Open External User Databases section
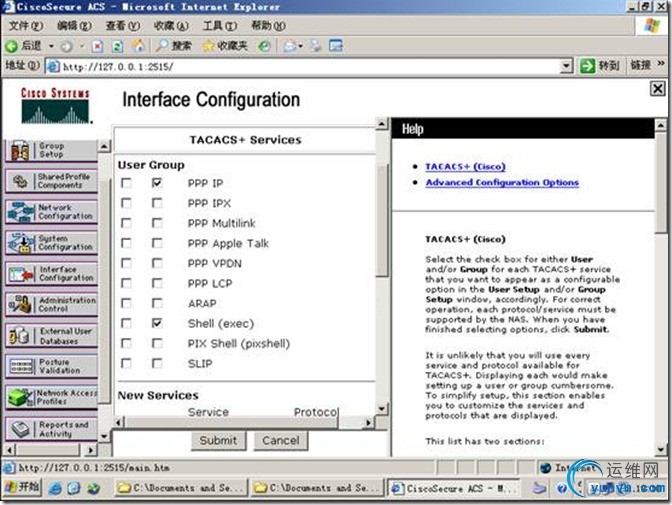Viewport: 672px width, 505px height. (x=51, y=336)
